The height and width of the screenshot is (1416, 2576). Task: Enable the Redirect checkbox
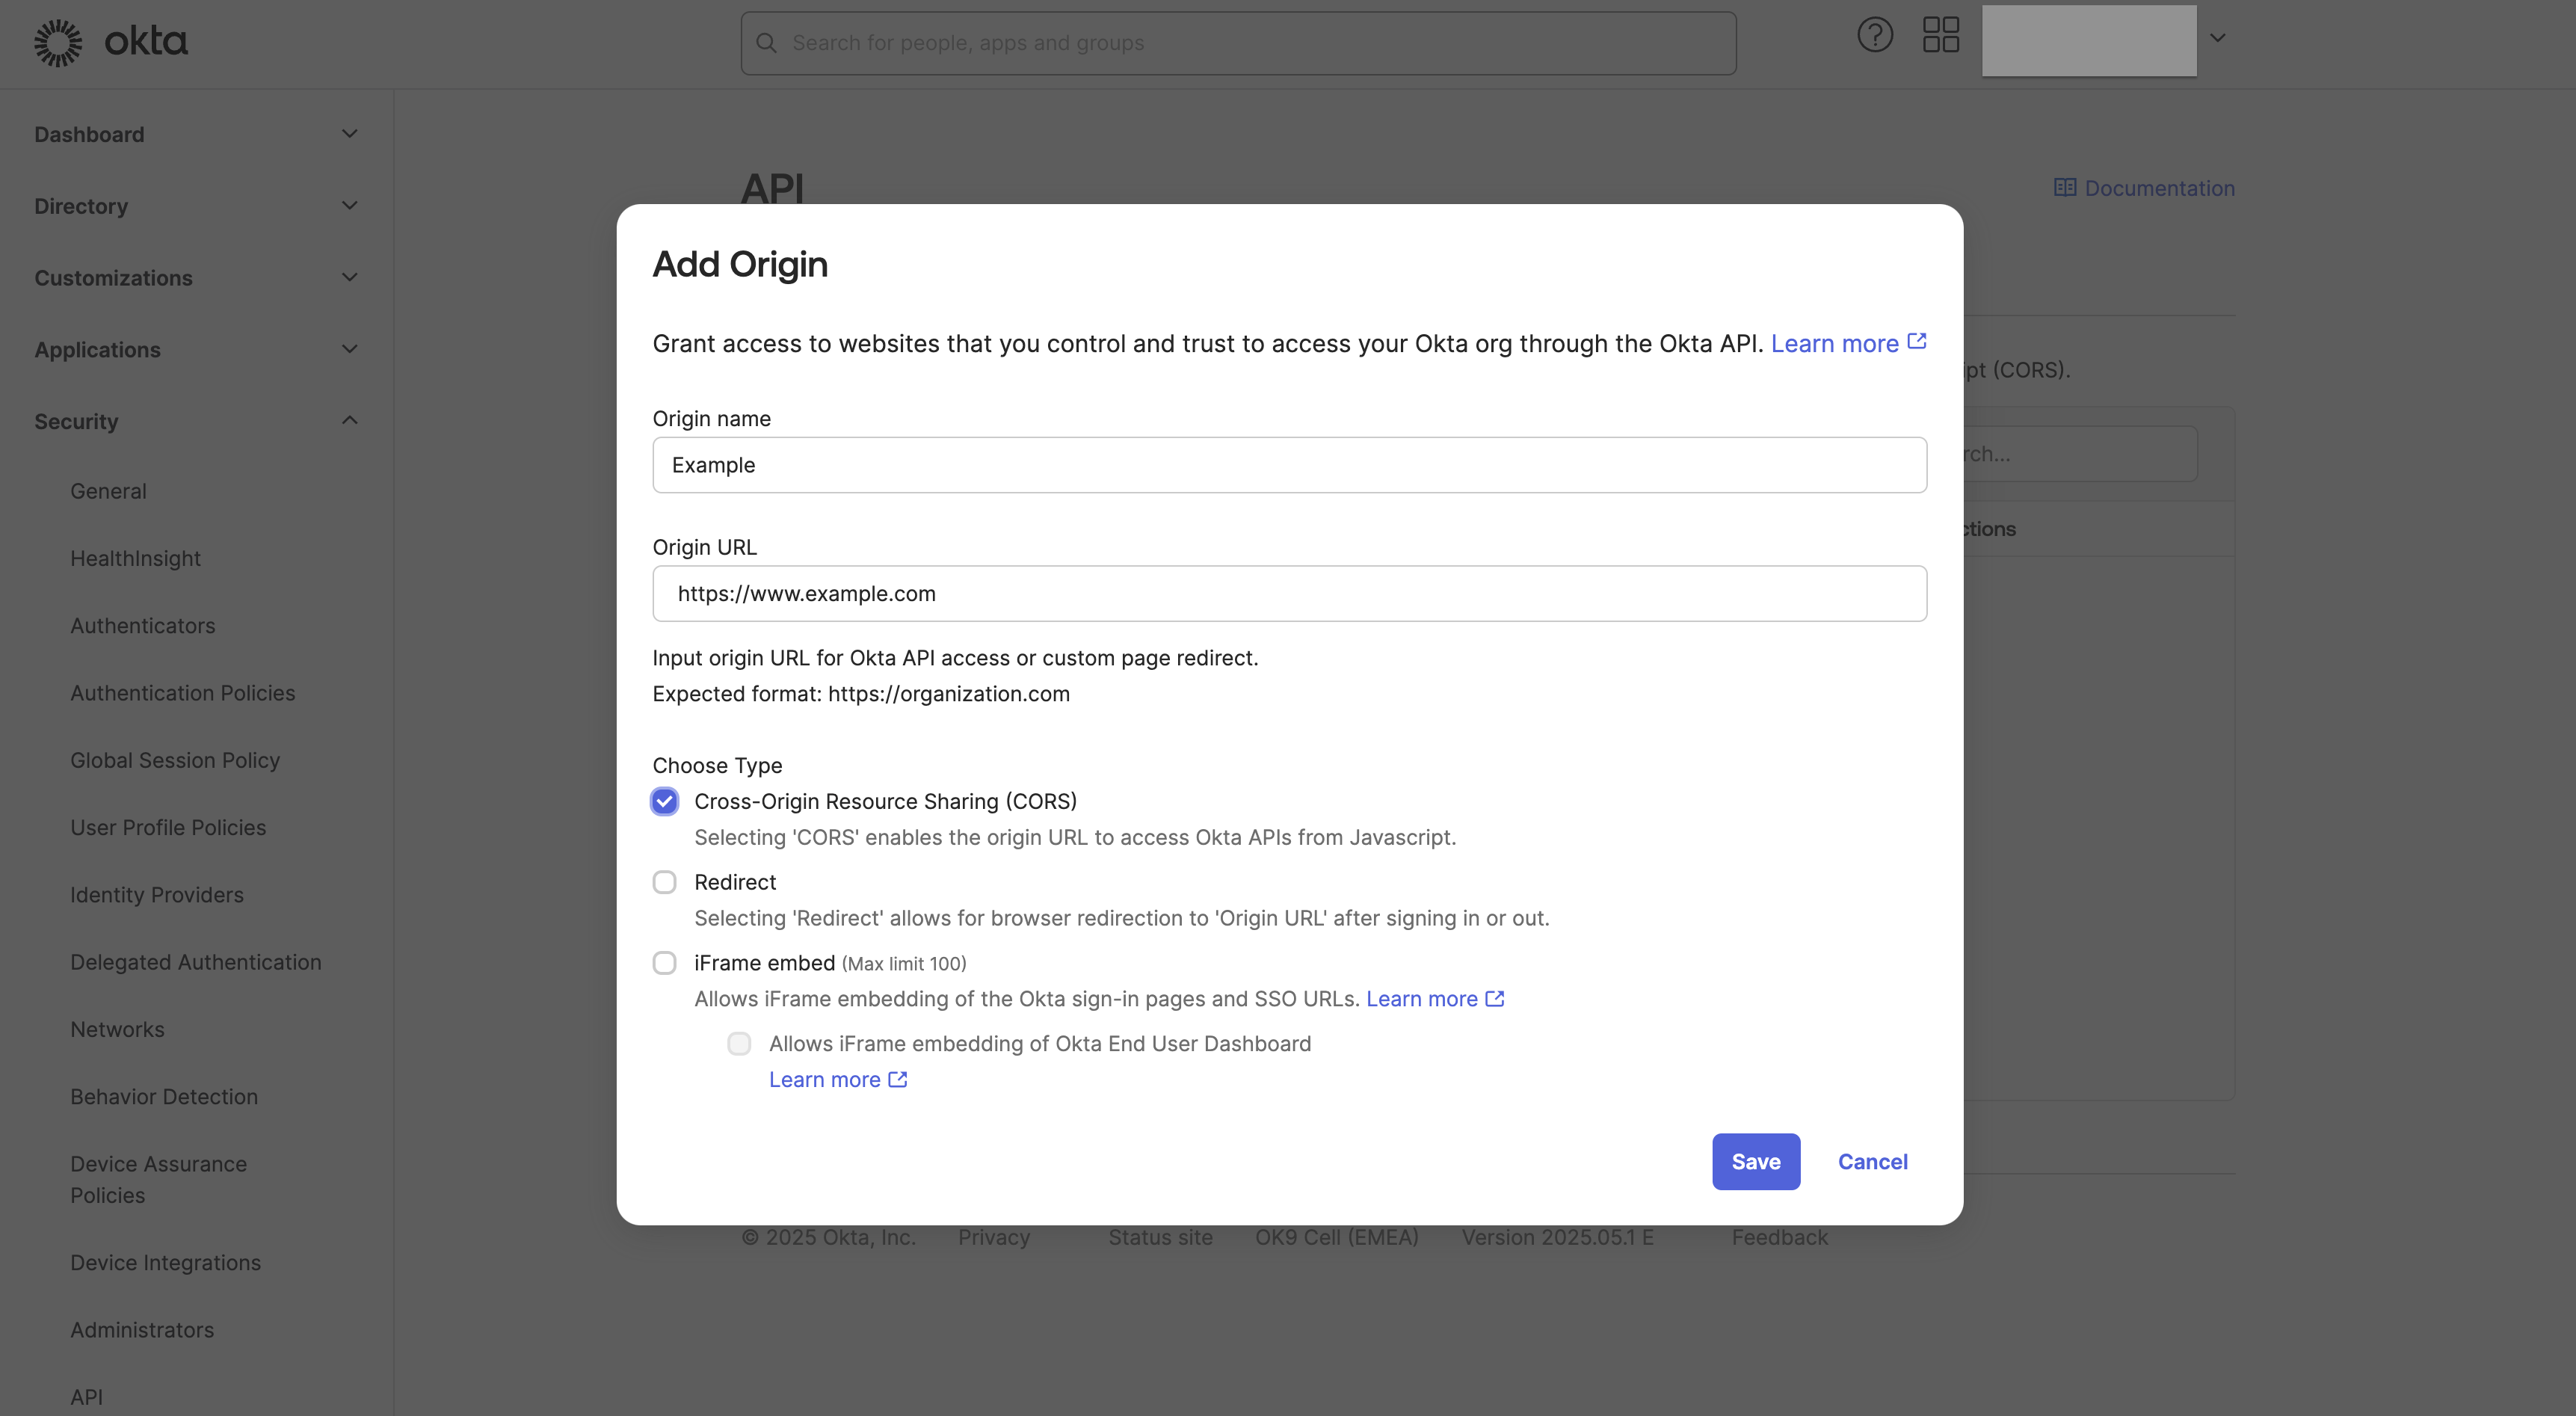tap(664, 882)
